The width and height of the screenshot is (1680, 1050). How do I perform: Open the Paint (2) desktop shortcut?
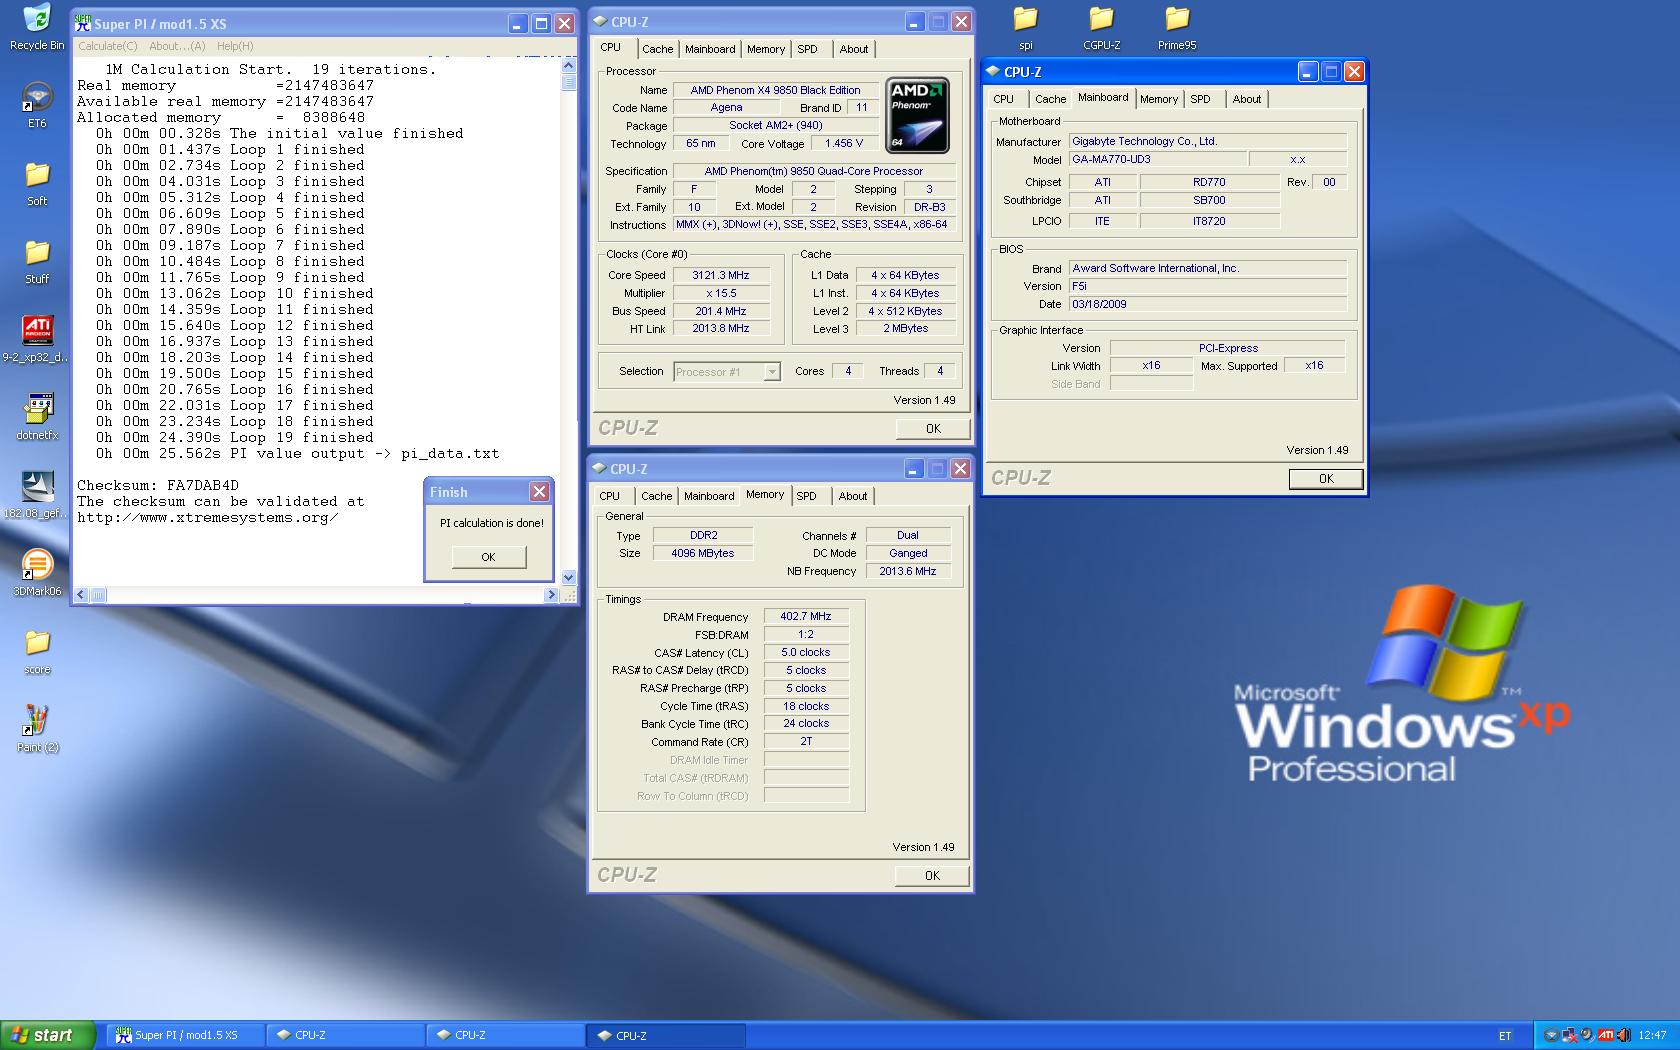coord(37,729)
